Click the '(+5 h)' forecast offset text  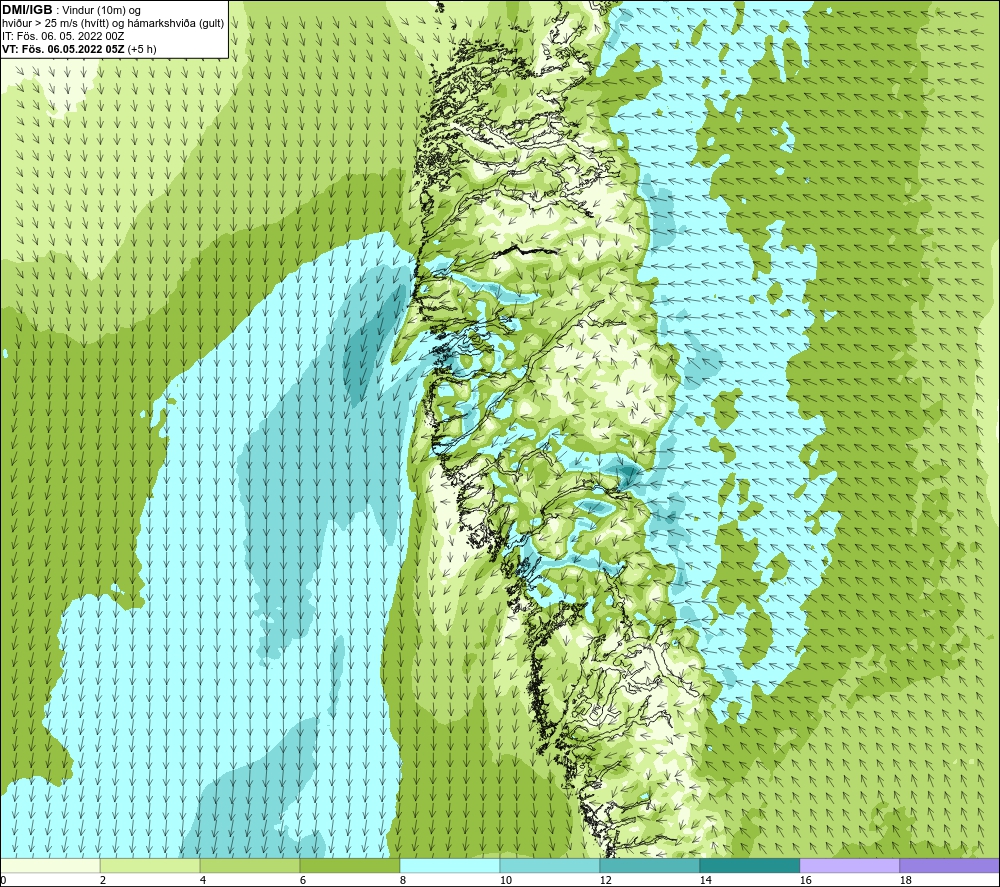(142, 49)
